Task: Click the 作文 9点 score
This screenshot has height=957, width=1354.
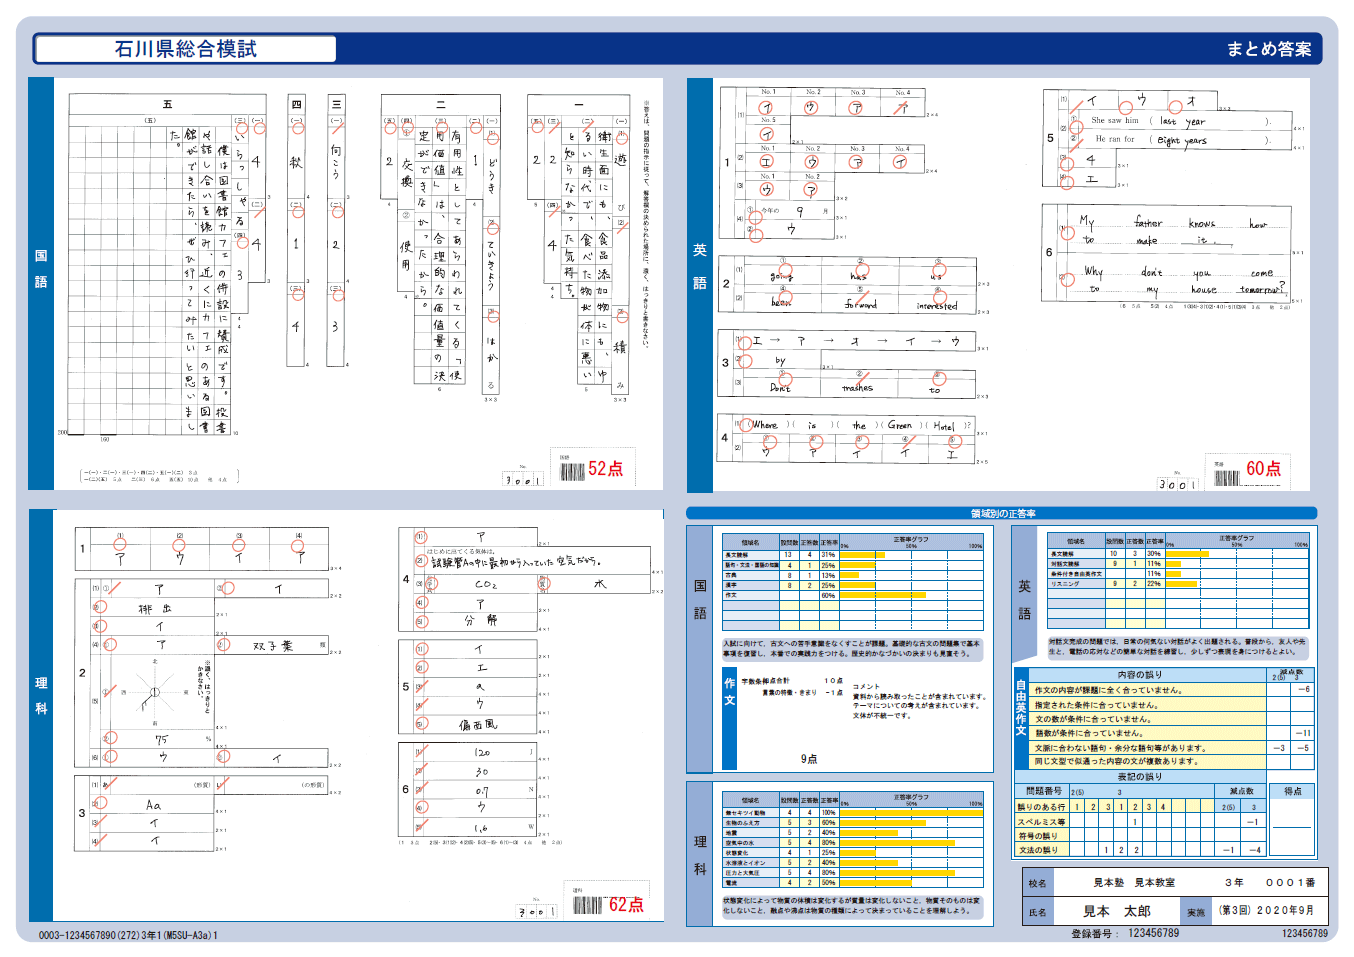Action: point(809,759)
